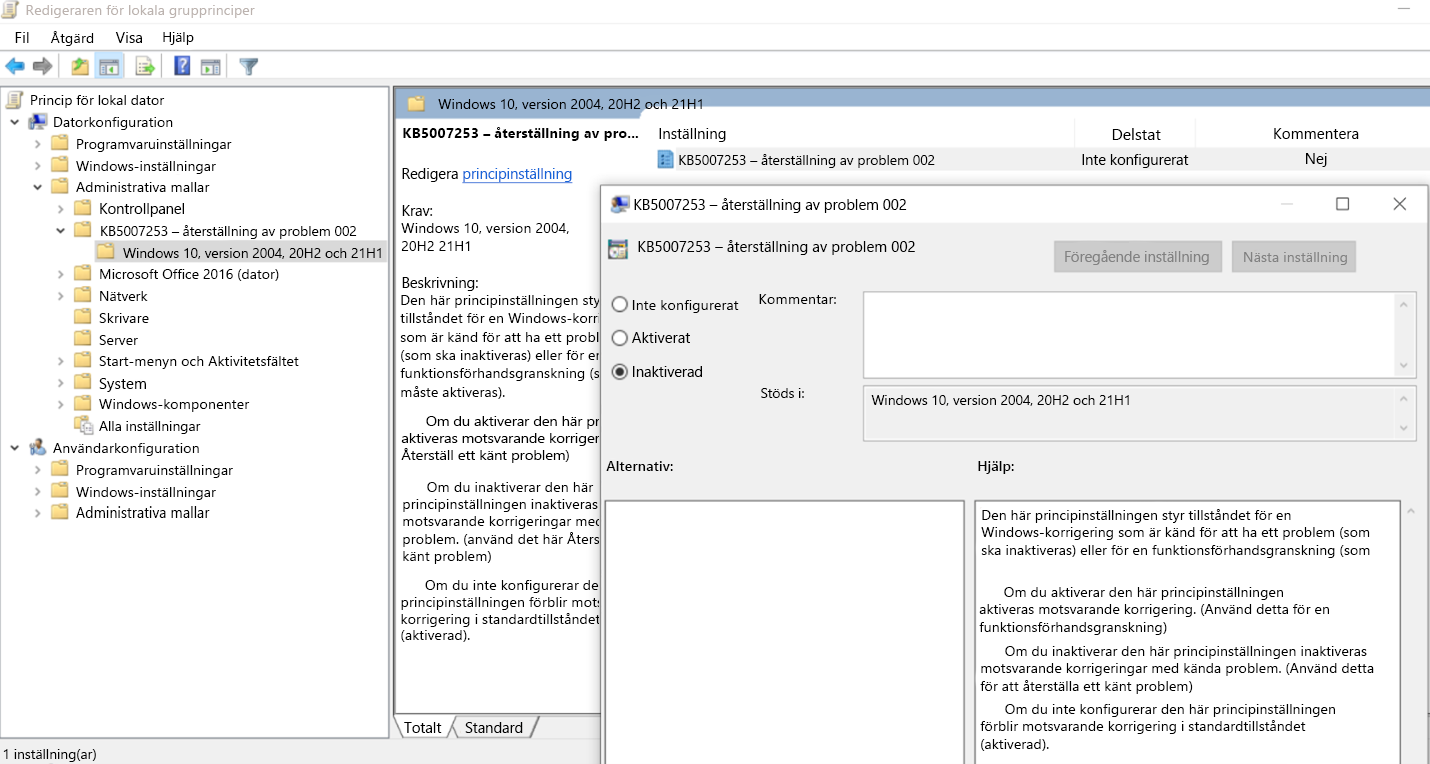Image resolution: width=1430 pixels, height=764 pixels.
Task: Click the computer icon beside Datorkonfiguration
Action: pos(38,122)
